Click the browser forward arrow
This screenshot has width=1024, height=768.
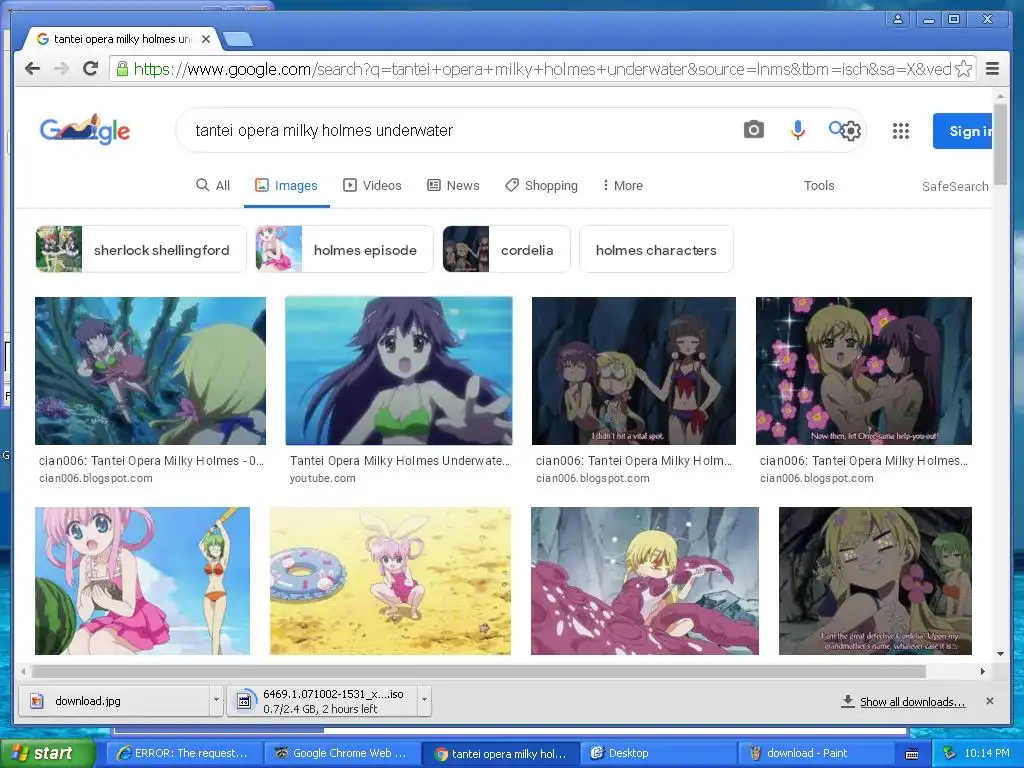pos(61,69)
